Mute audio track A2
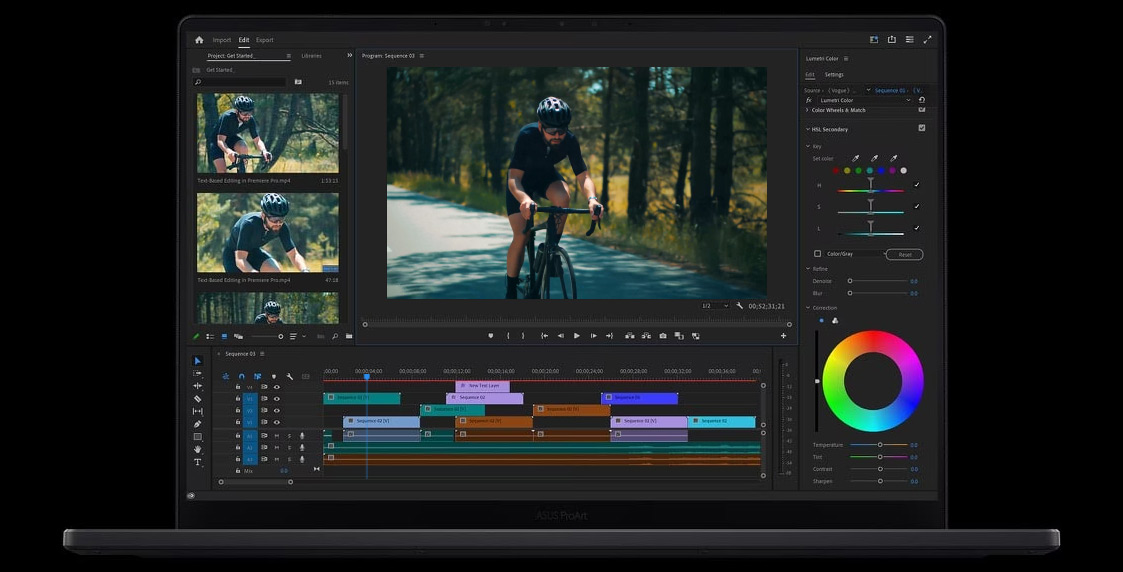Image resolution: width=1123 pixels, height=572 pixels. [276, 447]
